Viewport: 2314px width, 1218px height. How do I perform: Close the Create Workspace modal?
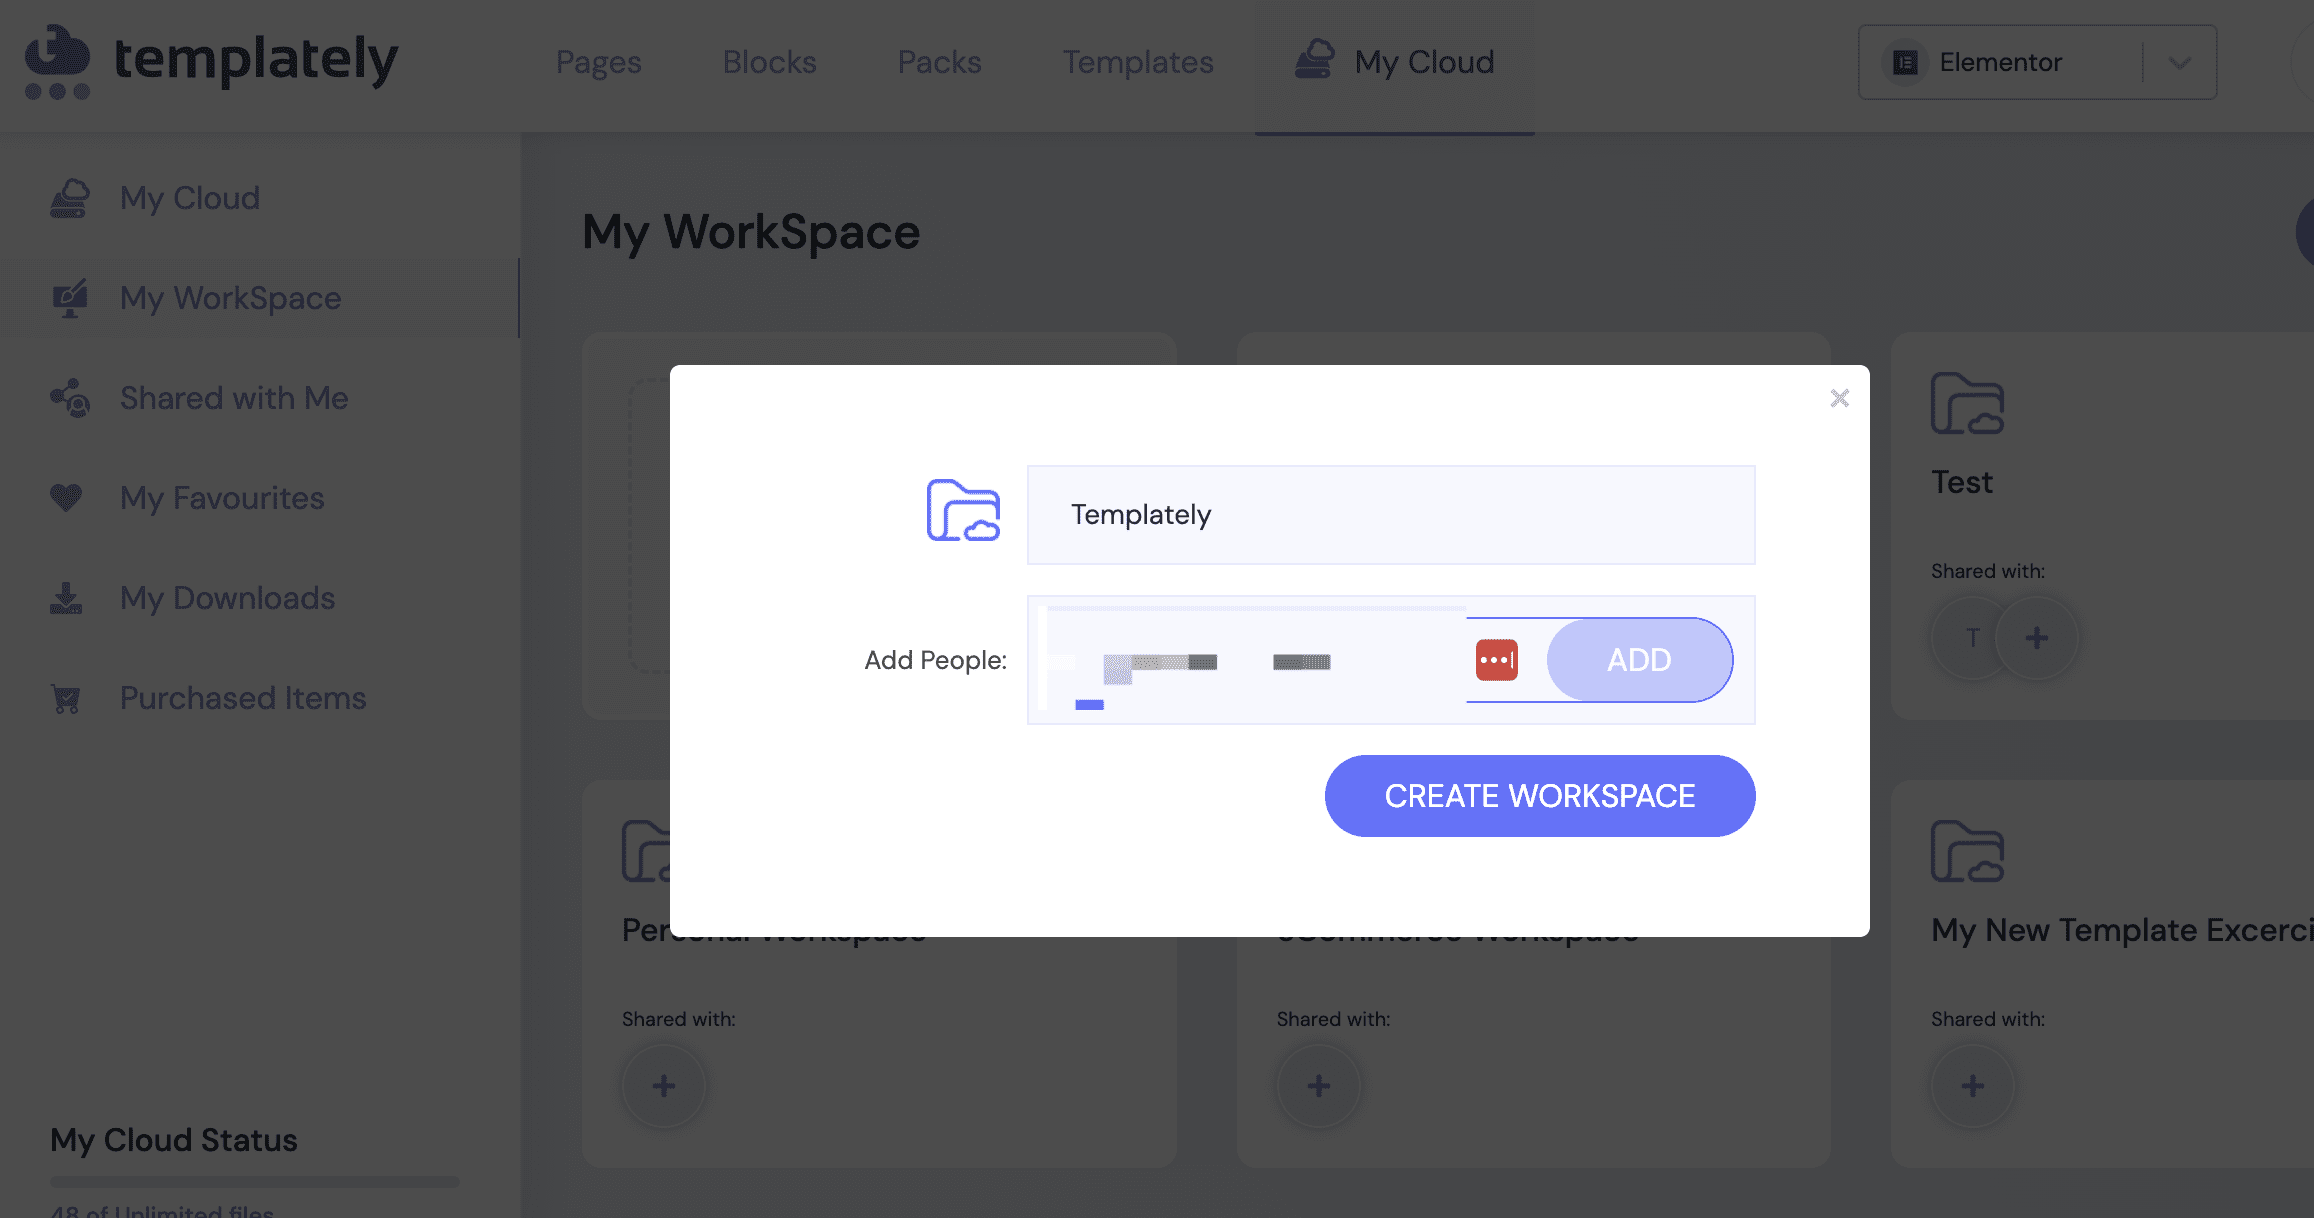coord(1838,398)
